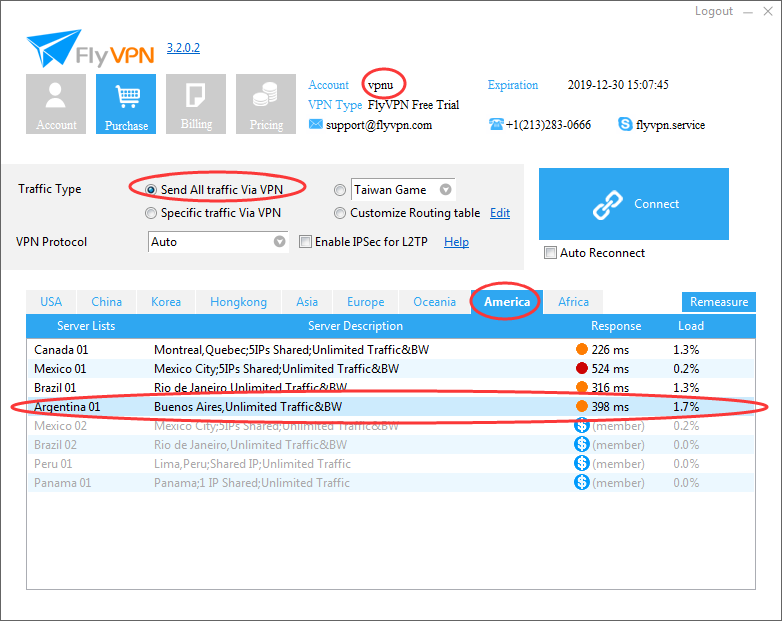The width and height of the screenshot is (782, 621).
Task: Click the 1.7% load value for Argentina 01
Action: 686,407
